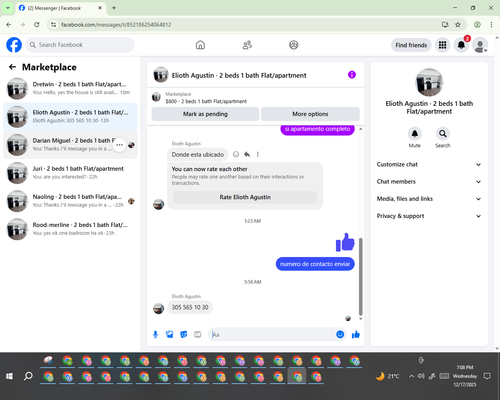This screenshot has height=400, width=500.
Task: Open Dretwin conversation in list
Action: tap(70, 89)
